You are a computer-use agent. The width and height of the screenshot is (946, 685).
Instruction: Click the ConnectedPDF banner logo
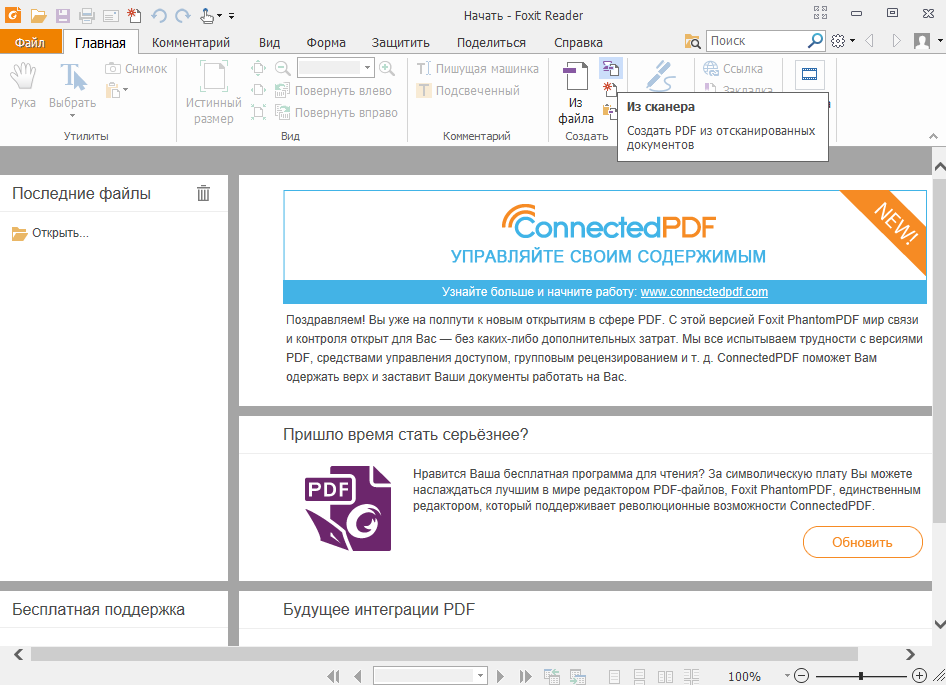(608, 222)
